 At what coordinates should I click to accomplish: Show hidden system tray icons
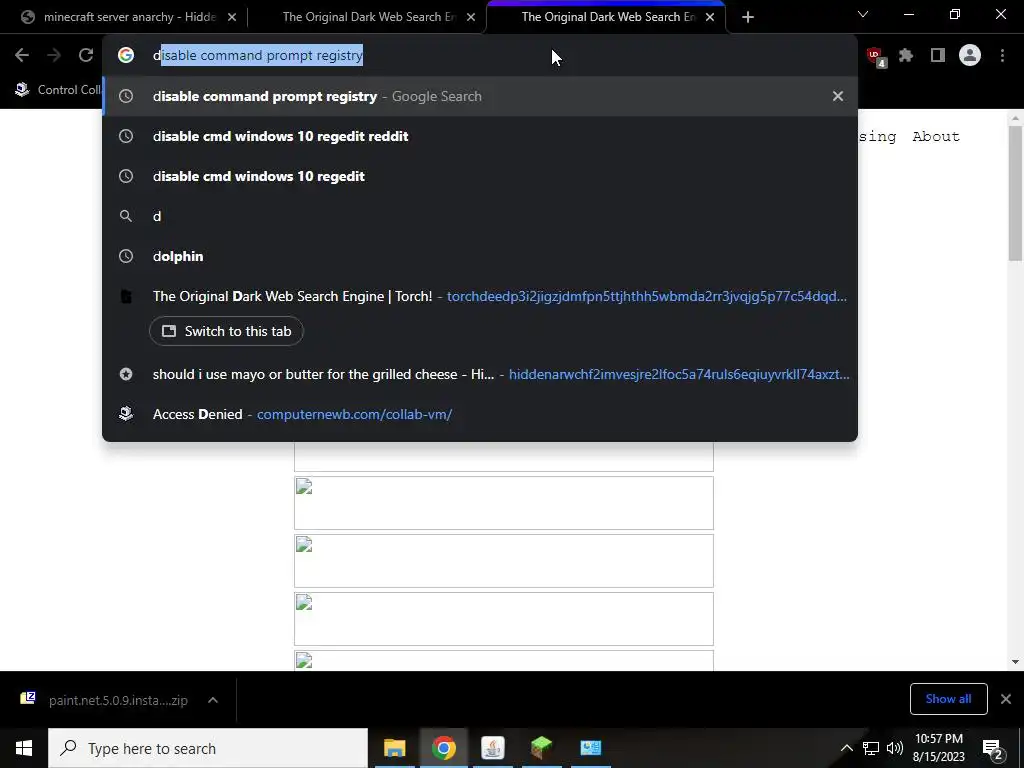[x=846, y=748]
